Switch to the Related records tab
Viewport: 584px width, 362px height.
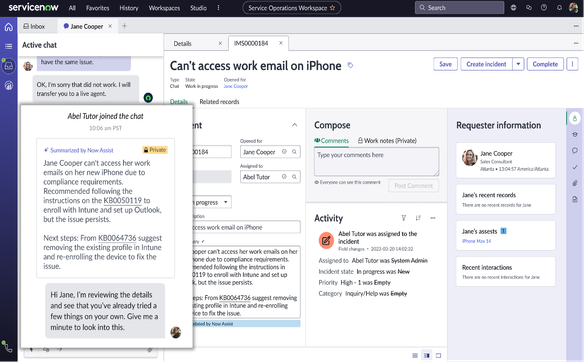coord(219,102)
